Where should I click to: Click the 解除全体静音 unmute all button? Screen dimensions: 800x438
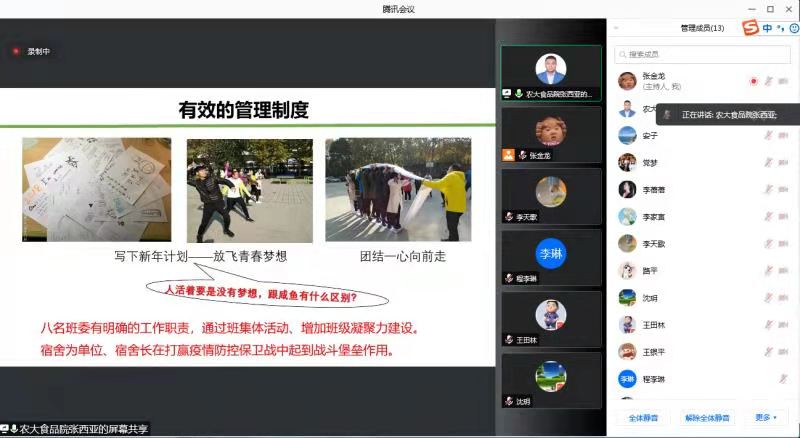707,417
